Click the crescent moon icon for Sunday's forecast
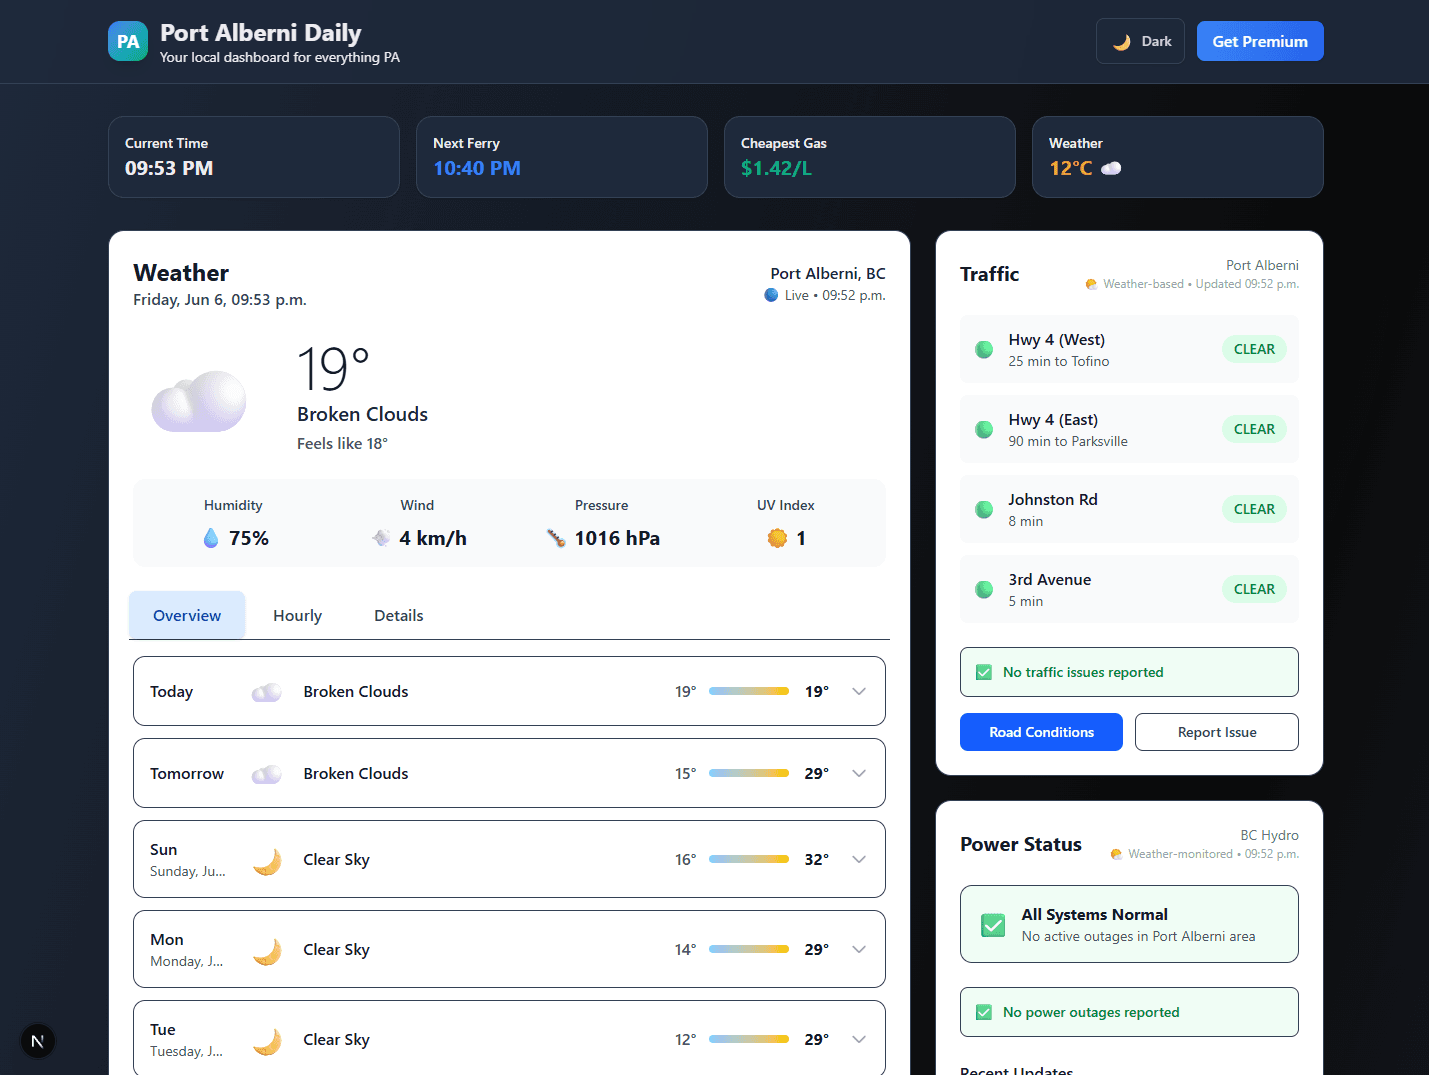The width and height of the screenshot is (1429, 1075). (x=267, y=859)
